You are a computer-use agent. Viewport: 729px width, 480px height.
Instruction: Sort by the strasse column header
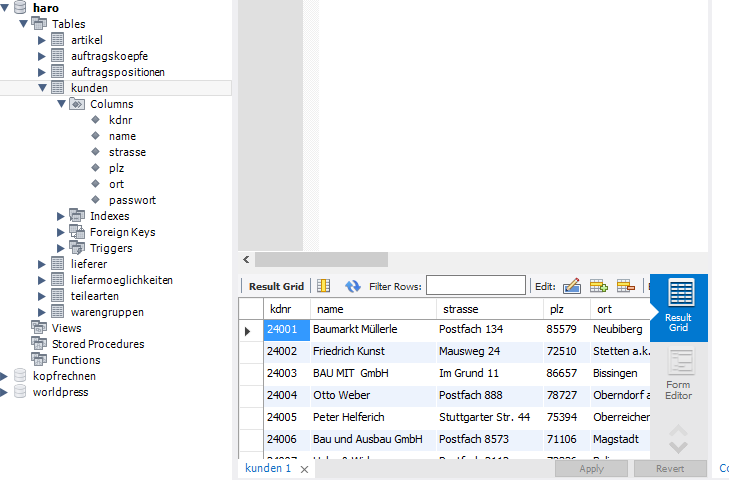(490, 309)
